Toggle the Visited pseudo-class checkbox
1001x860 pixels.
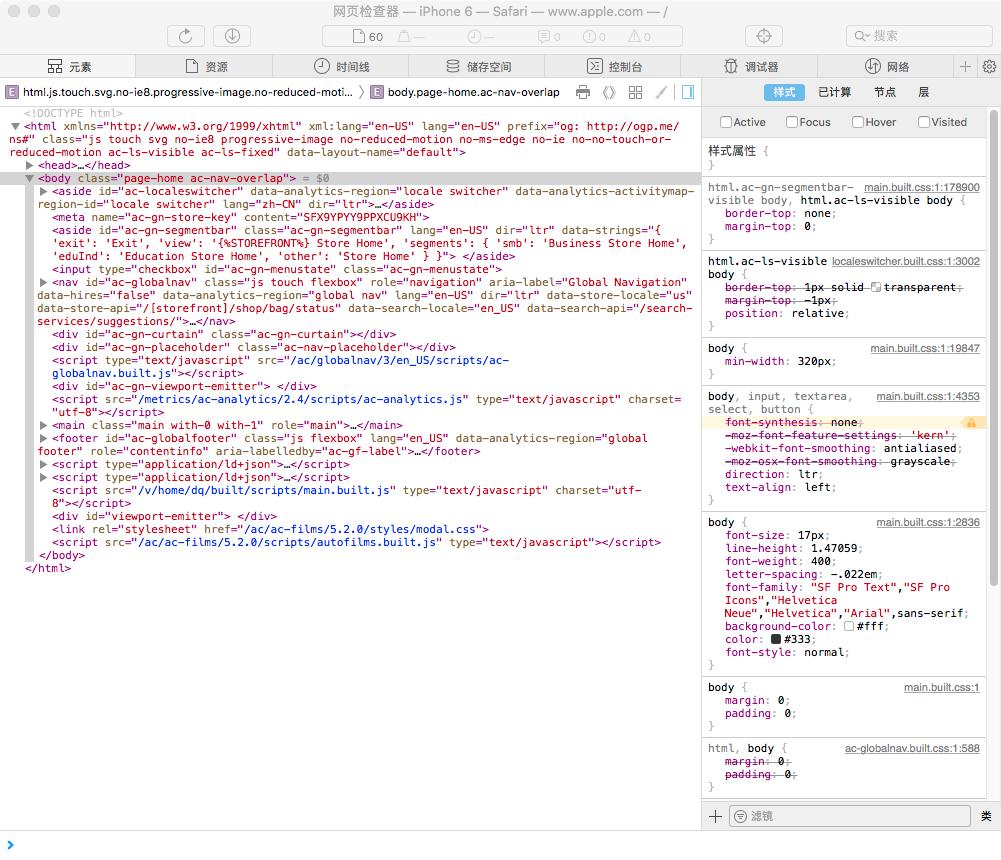(924, 122)
